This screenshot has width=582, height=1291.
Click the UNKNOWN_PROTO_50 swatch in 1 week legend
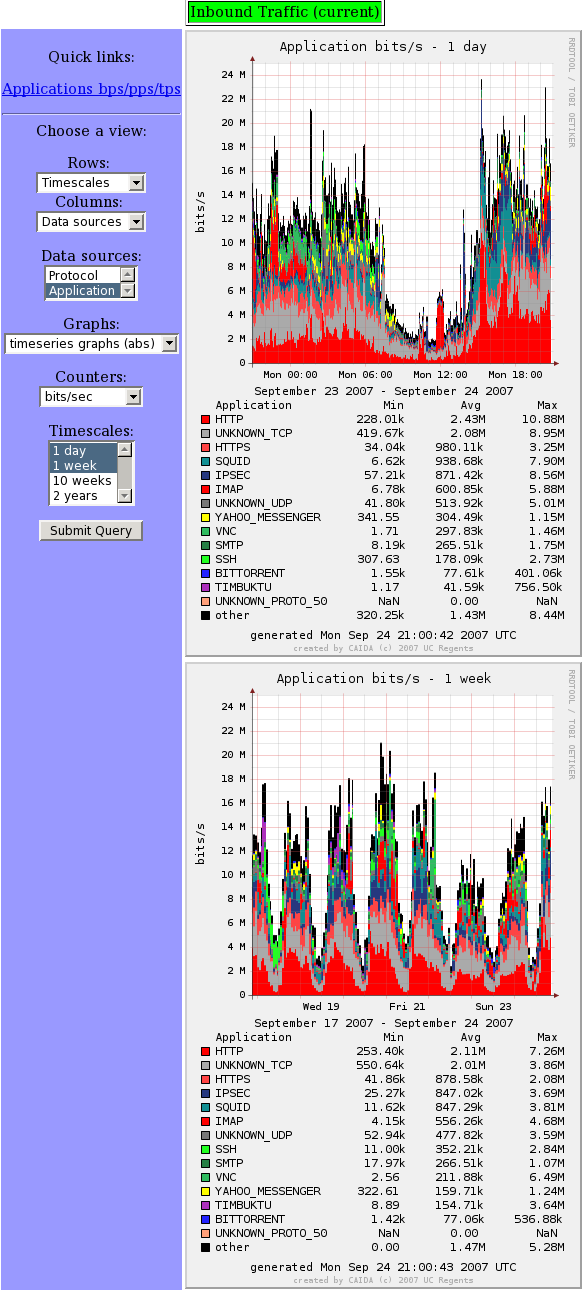point(205,1234)
